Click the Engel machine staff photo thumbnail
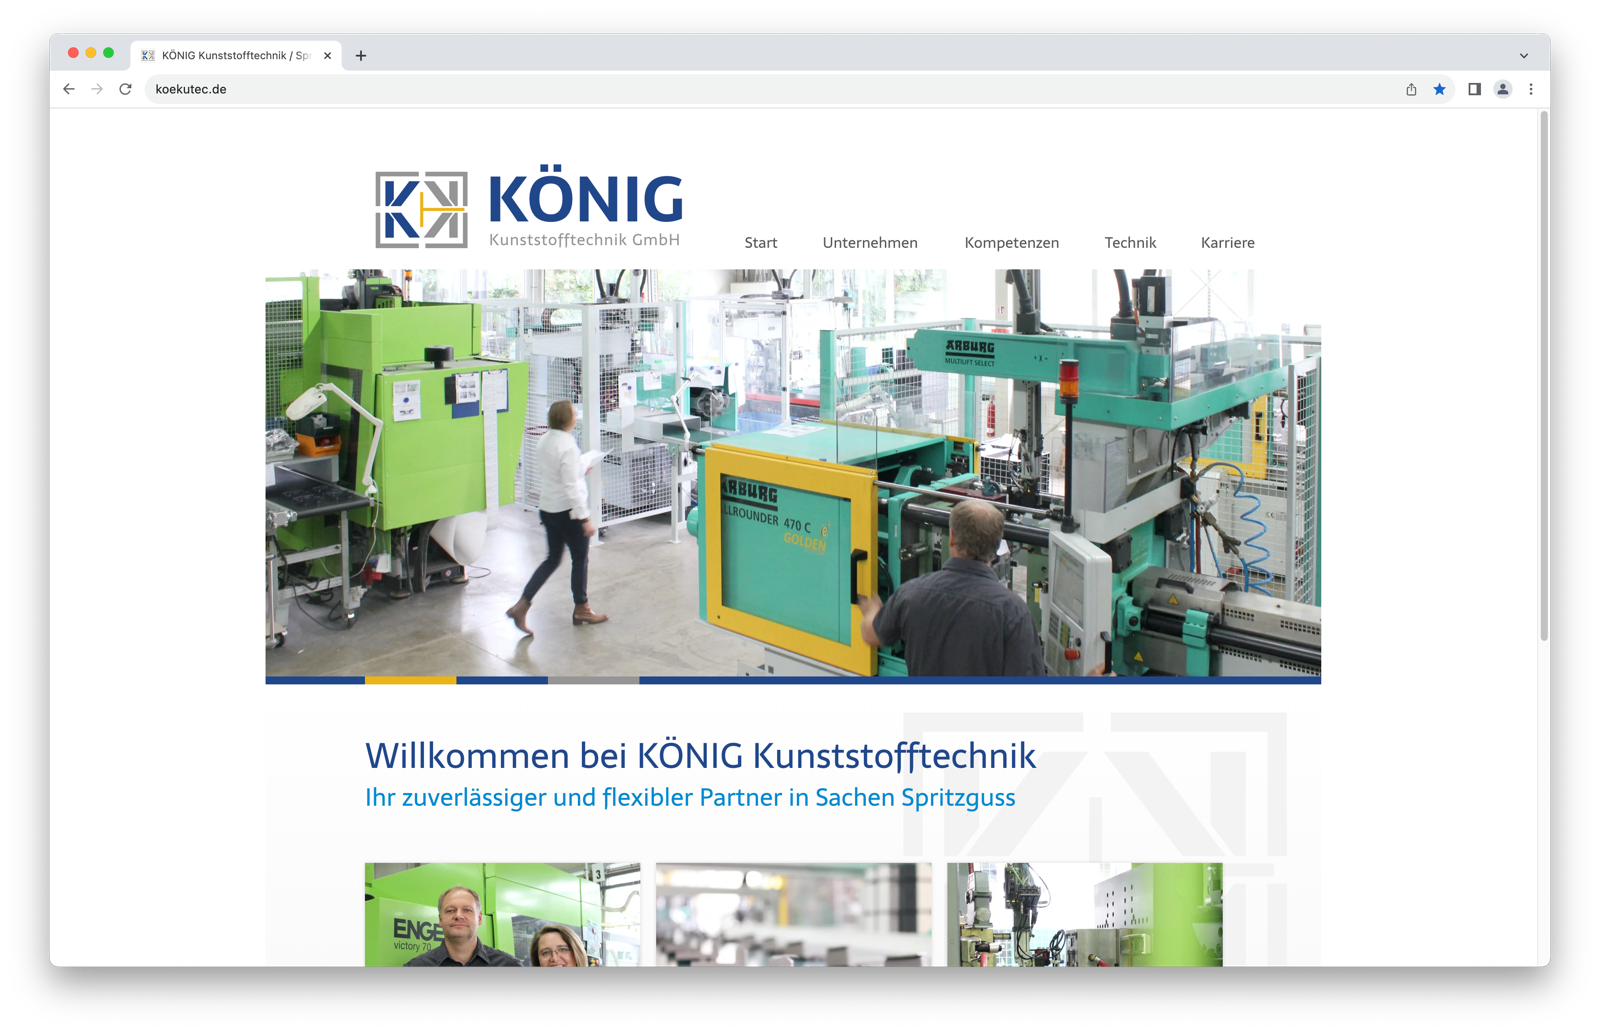The image size is (1600, 1032). (x=502, y=915)
